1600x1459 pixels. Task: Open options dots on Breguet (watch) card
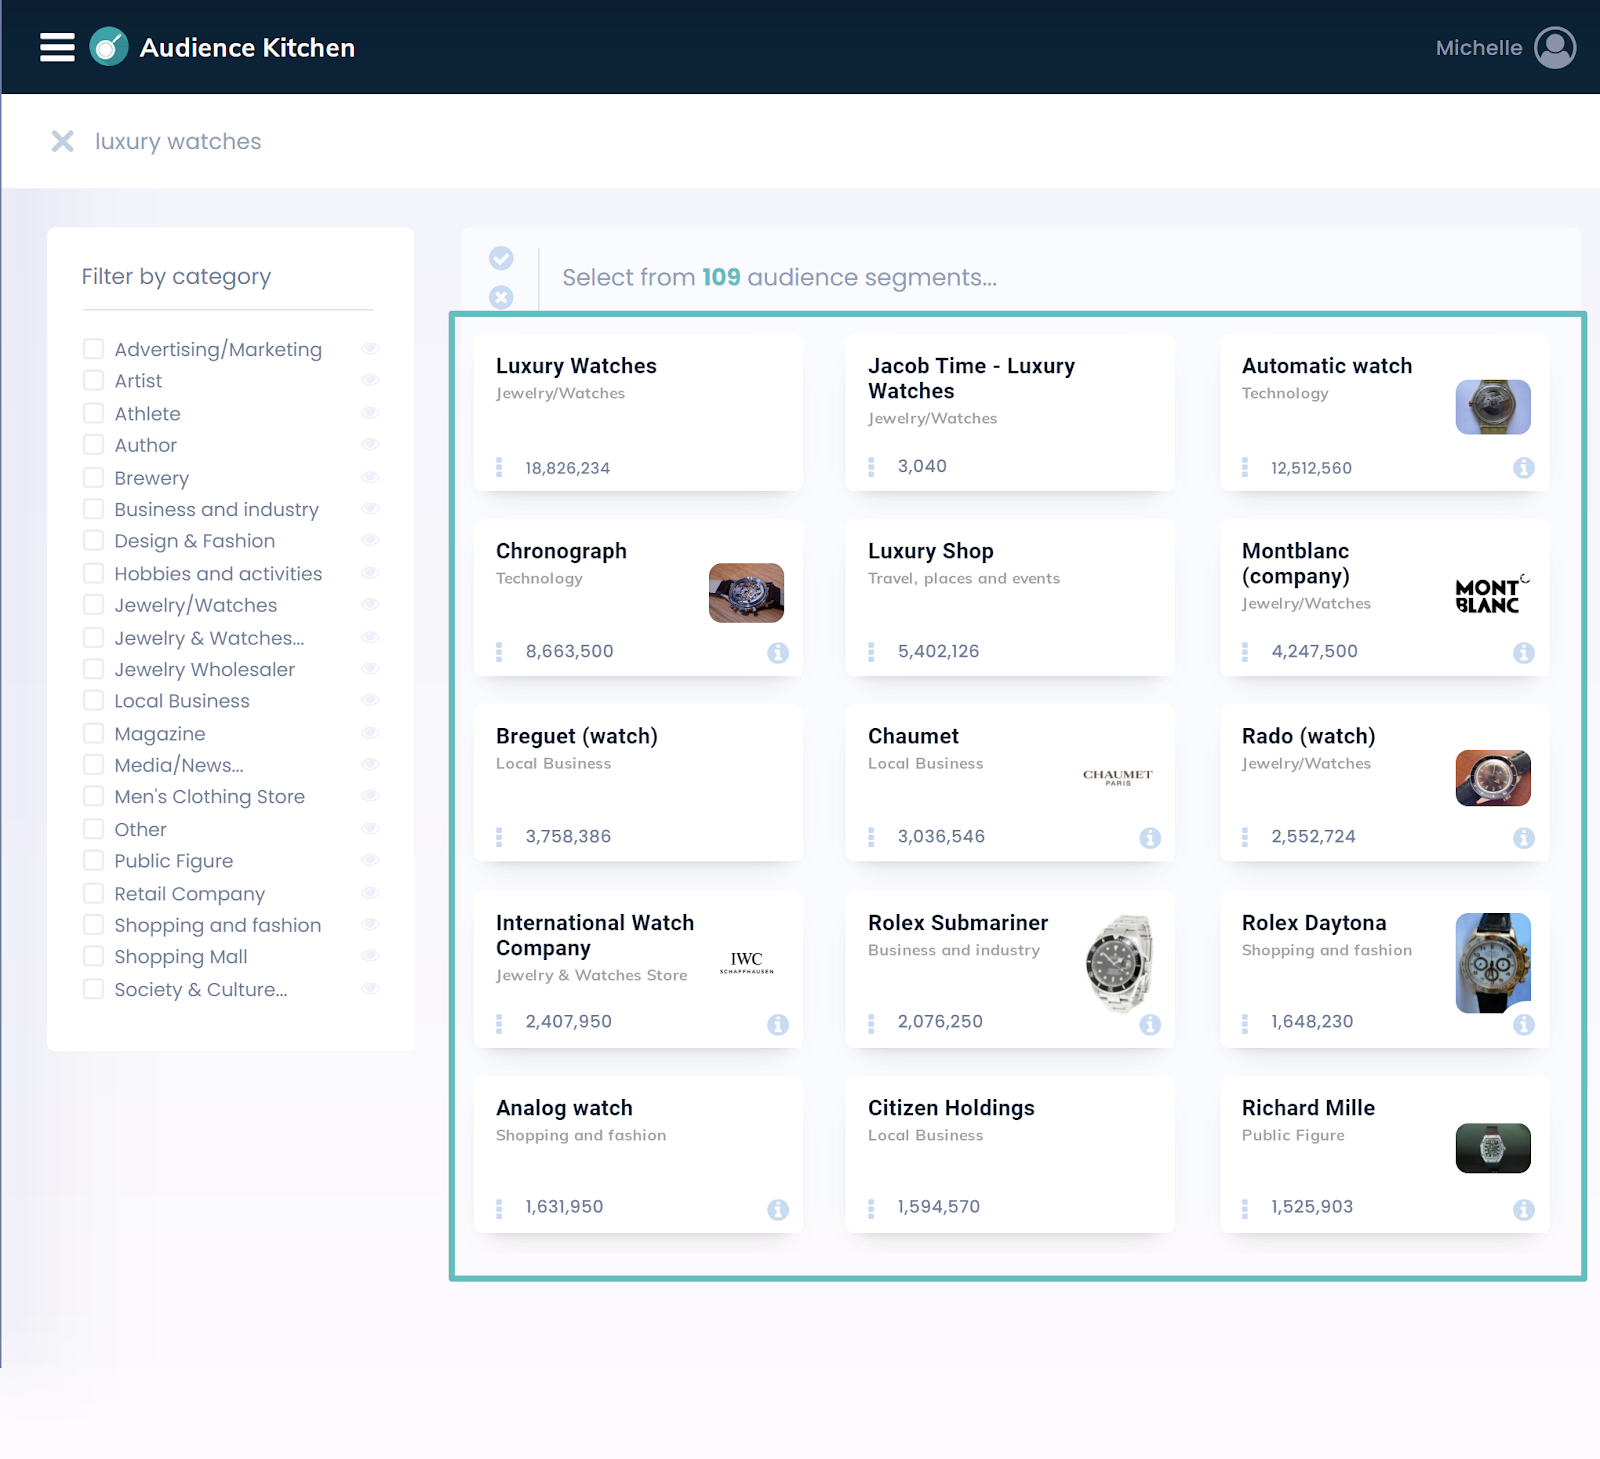pos(499,837)
